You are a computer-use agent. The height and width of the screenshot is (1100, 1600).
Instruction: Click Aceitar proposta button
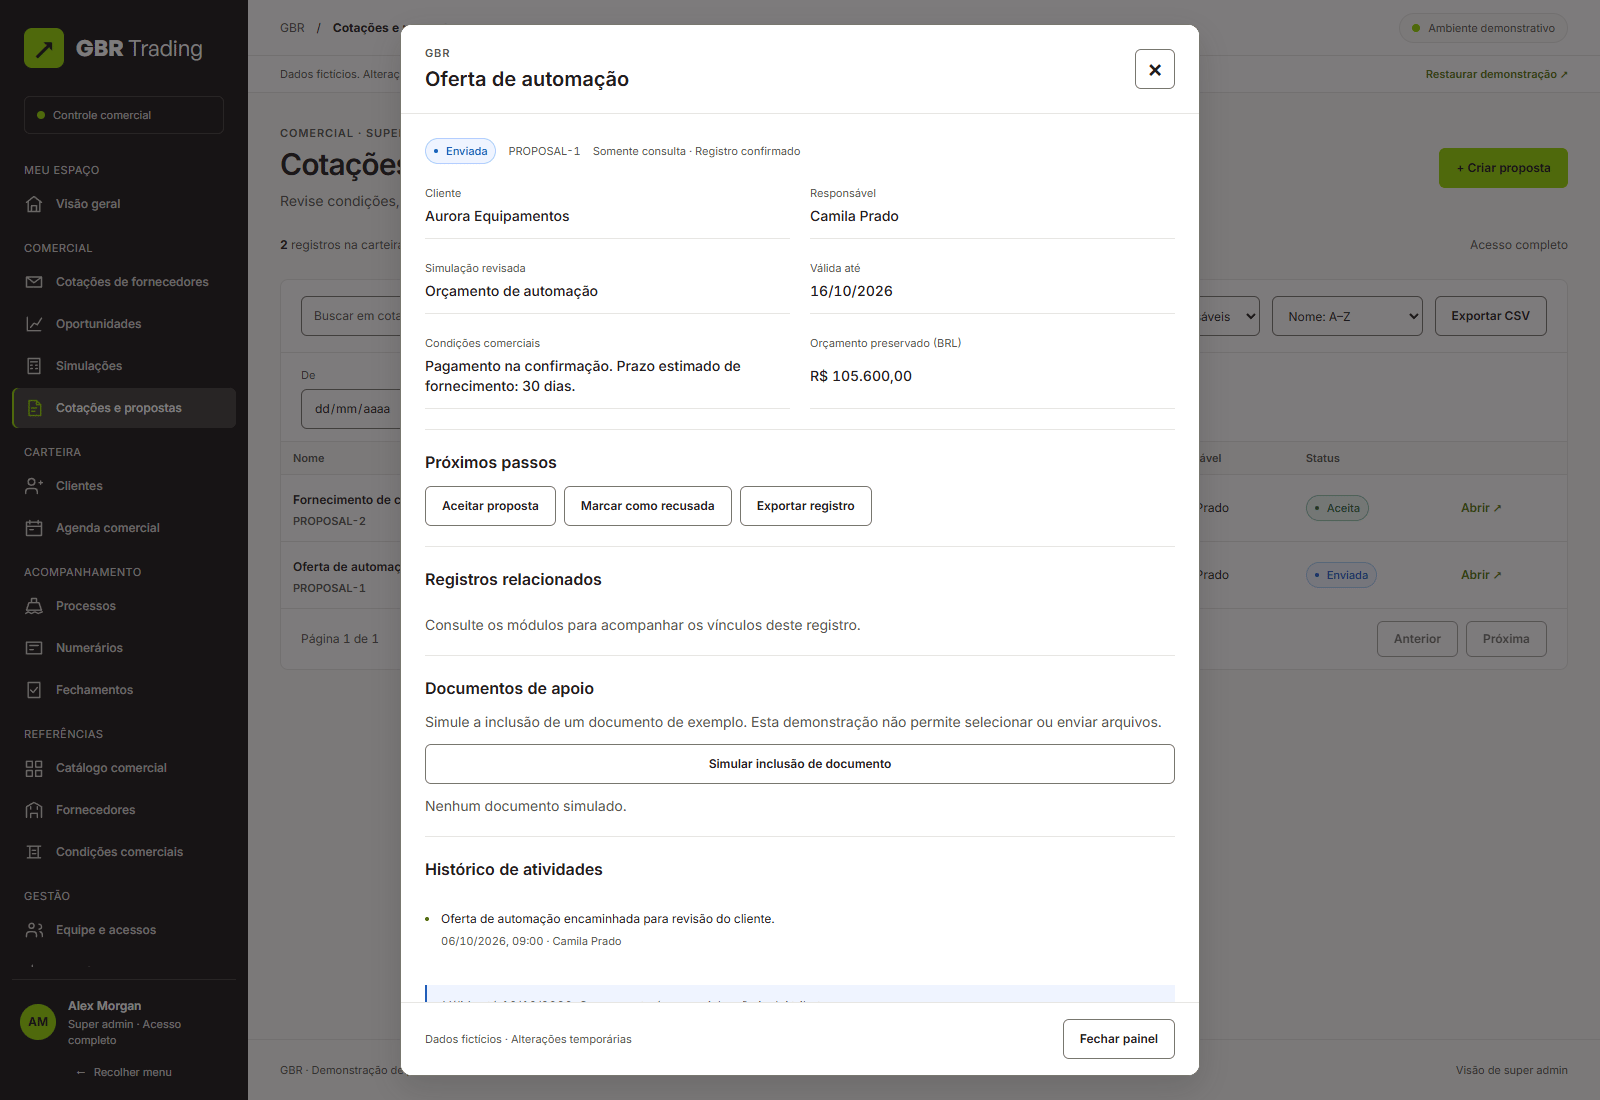(x=490, y=506)
